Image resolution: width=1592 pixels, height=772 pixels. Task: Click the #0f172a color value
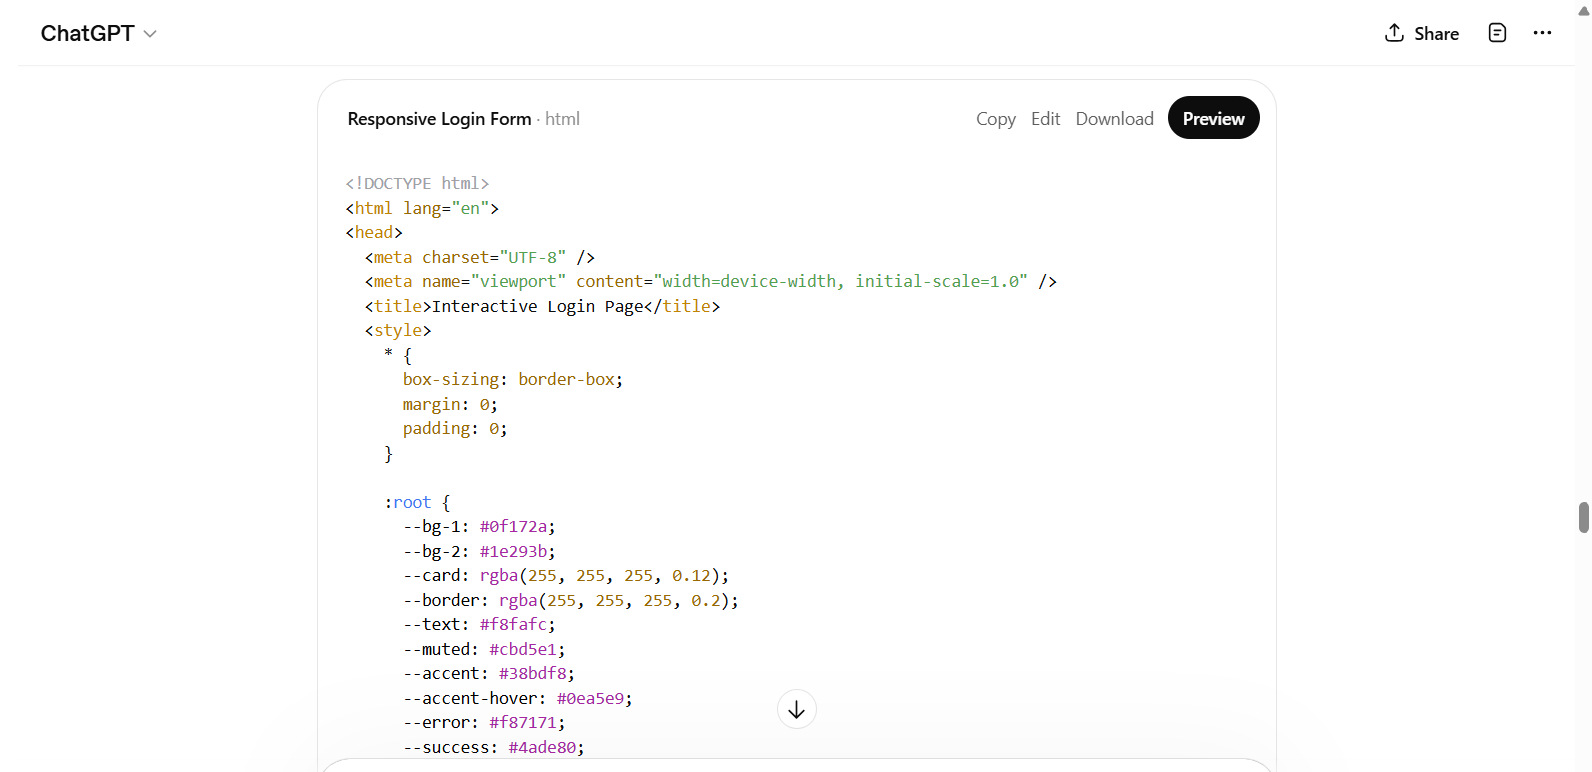(513, 527)
